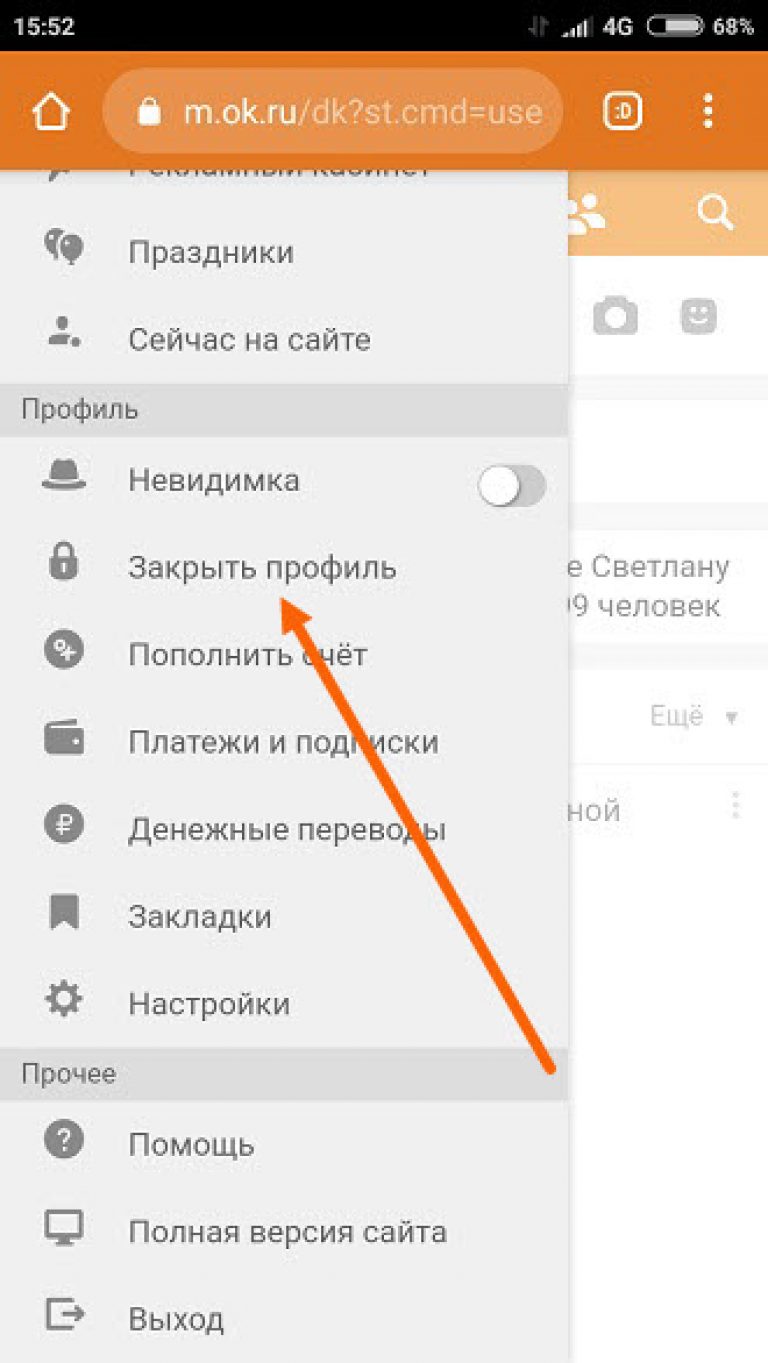768x1363 pixels.
Task: Open the vertical dots post options
Action: (735, 807)
